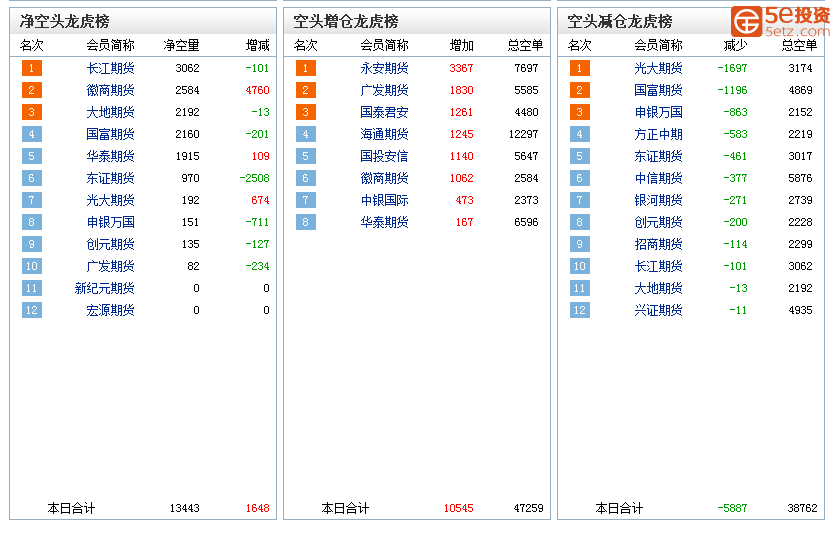Image resolution: width=838 pixels, height=533 pixels.
Task: Open 永安期货 member link
Action: coord(384,68)
